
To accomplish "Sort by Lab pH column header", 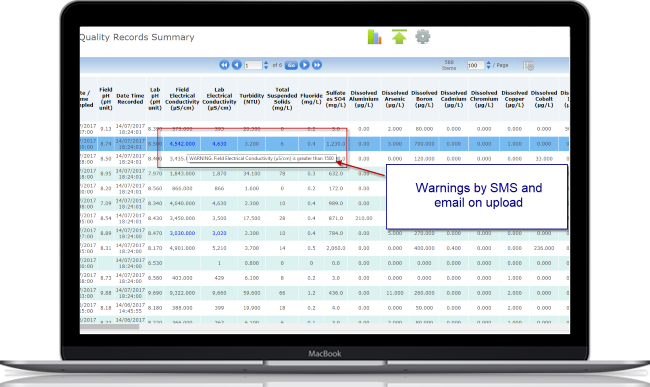I will (x=155, y=99).
